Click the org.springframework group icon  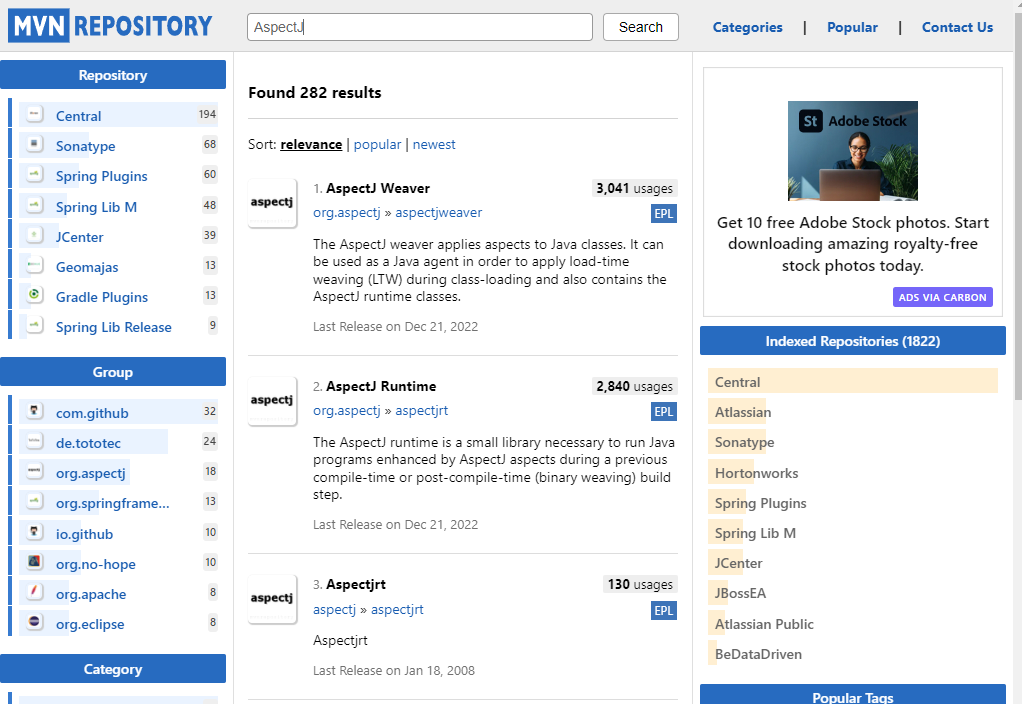[35, 501]
